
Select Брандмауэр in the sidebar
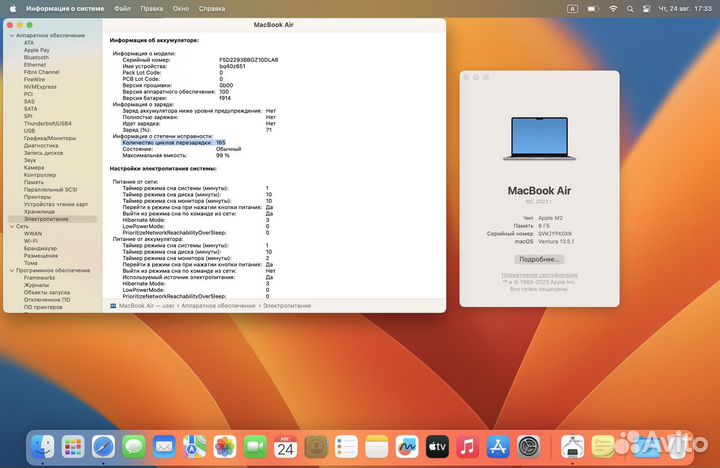point(40,248)
